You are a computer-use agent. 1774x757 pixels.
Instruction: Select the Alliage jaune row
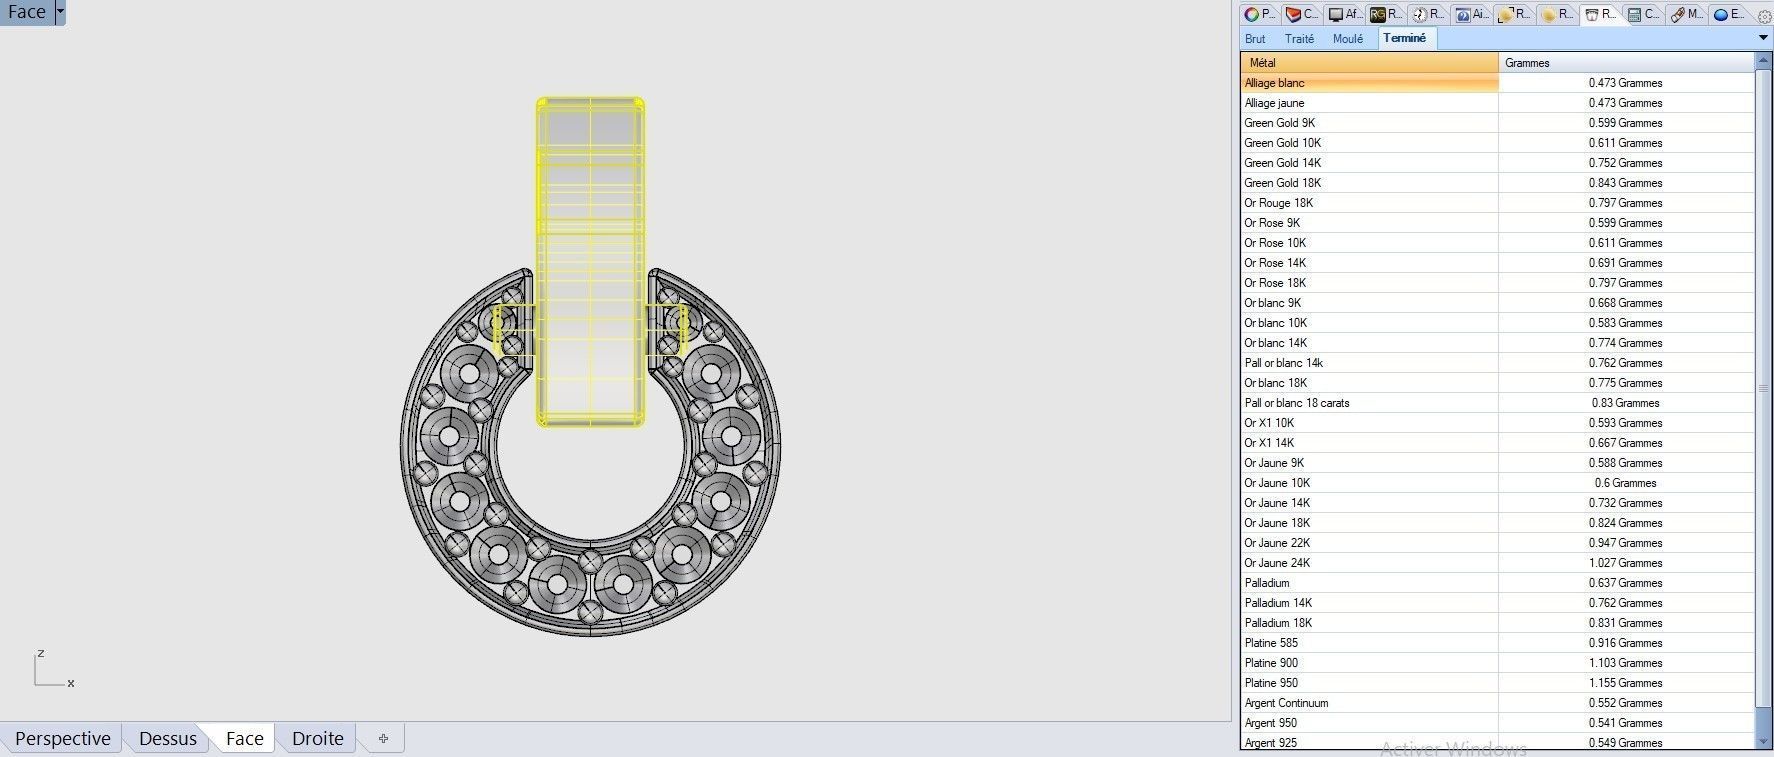tap(1497, 103)
